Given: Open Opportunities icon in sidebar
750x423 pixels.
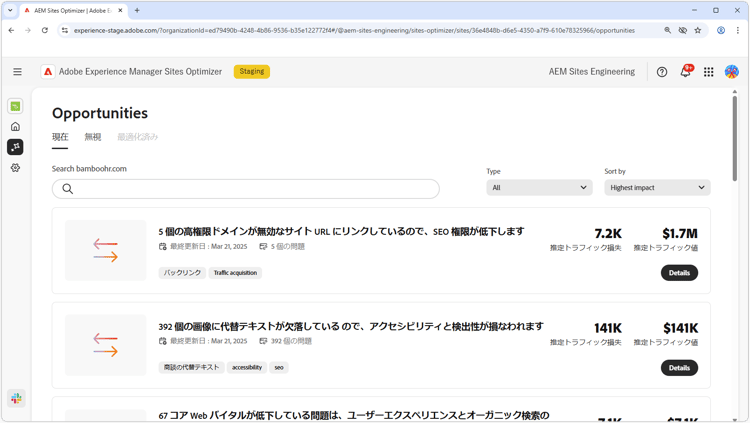Looking at the screenshot, I should tap(15, 147).
